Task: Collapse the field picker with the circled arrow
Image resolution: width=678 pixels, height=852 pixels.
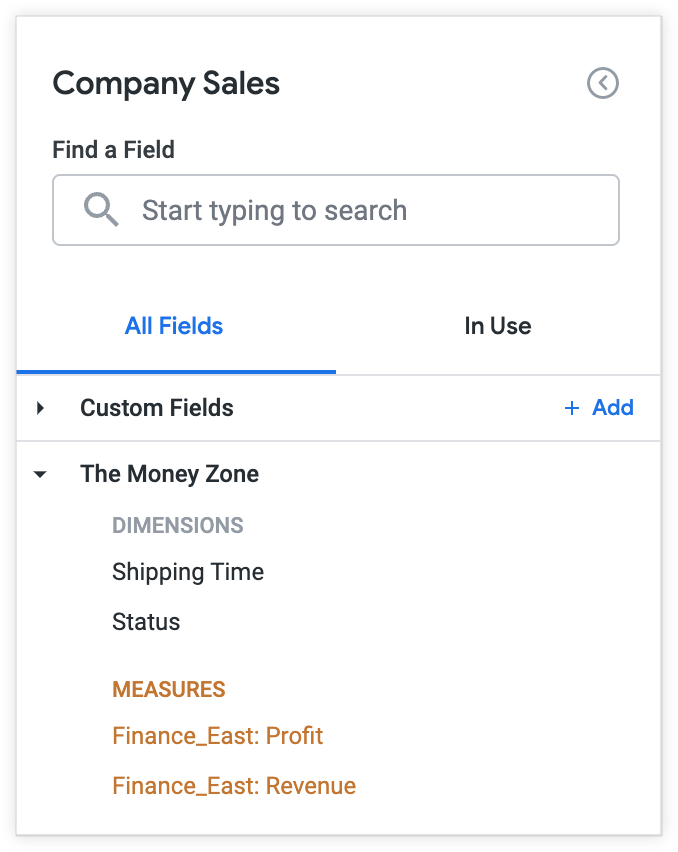Action: click(x=603, y=83)
